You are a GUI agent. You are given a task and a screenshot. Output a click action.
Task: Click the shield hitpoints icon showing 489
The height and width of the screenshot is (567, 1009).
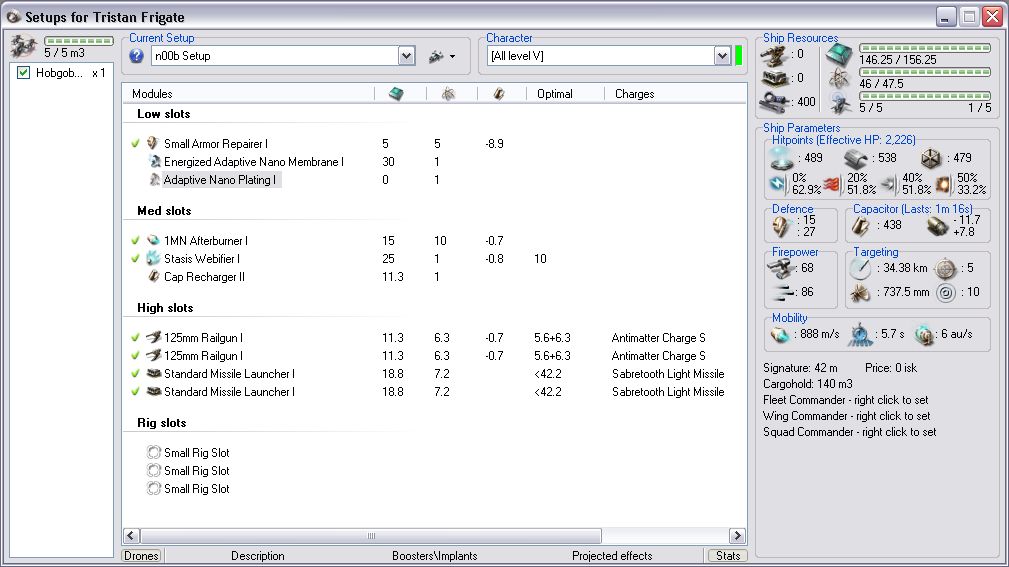click(781, 158)
